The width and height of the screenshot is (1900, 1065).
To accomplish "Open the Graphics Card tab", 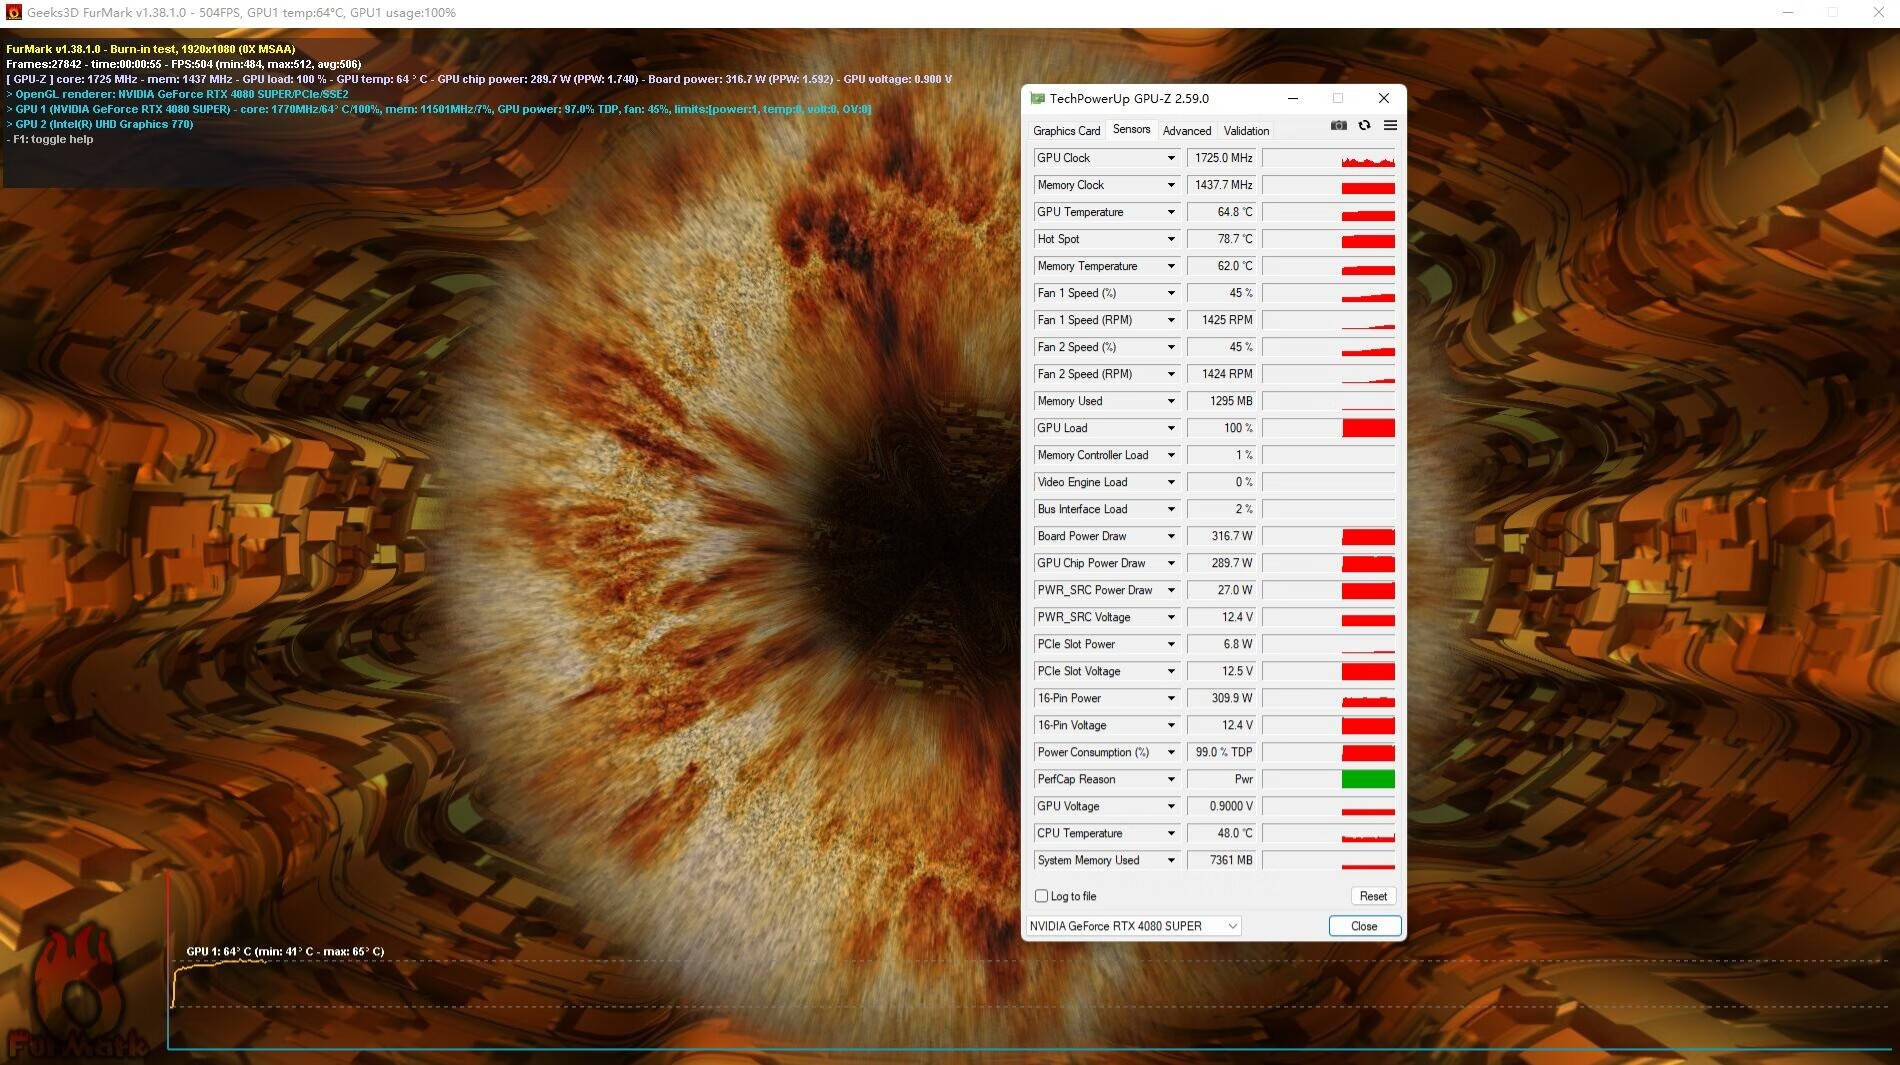I will click(1066, 131).
